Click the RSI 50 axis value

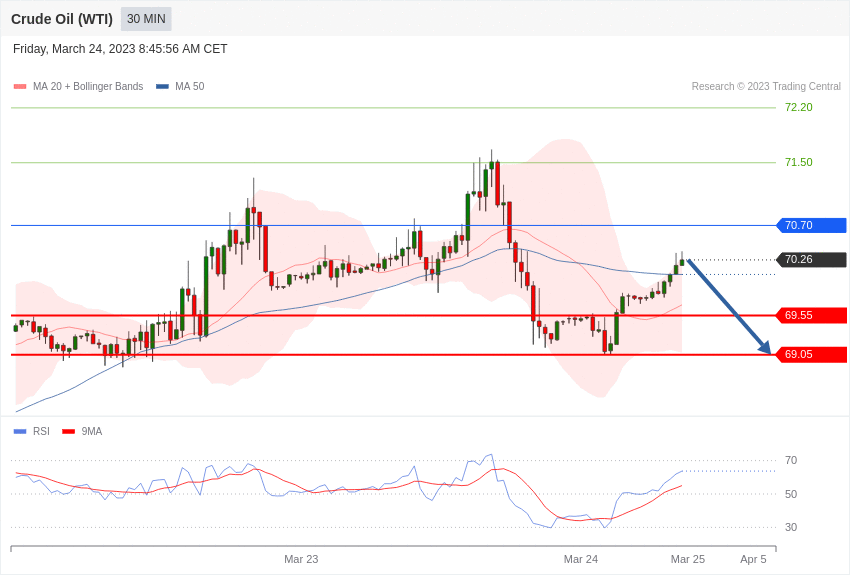pos(791,494)
